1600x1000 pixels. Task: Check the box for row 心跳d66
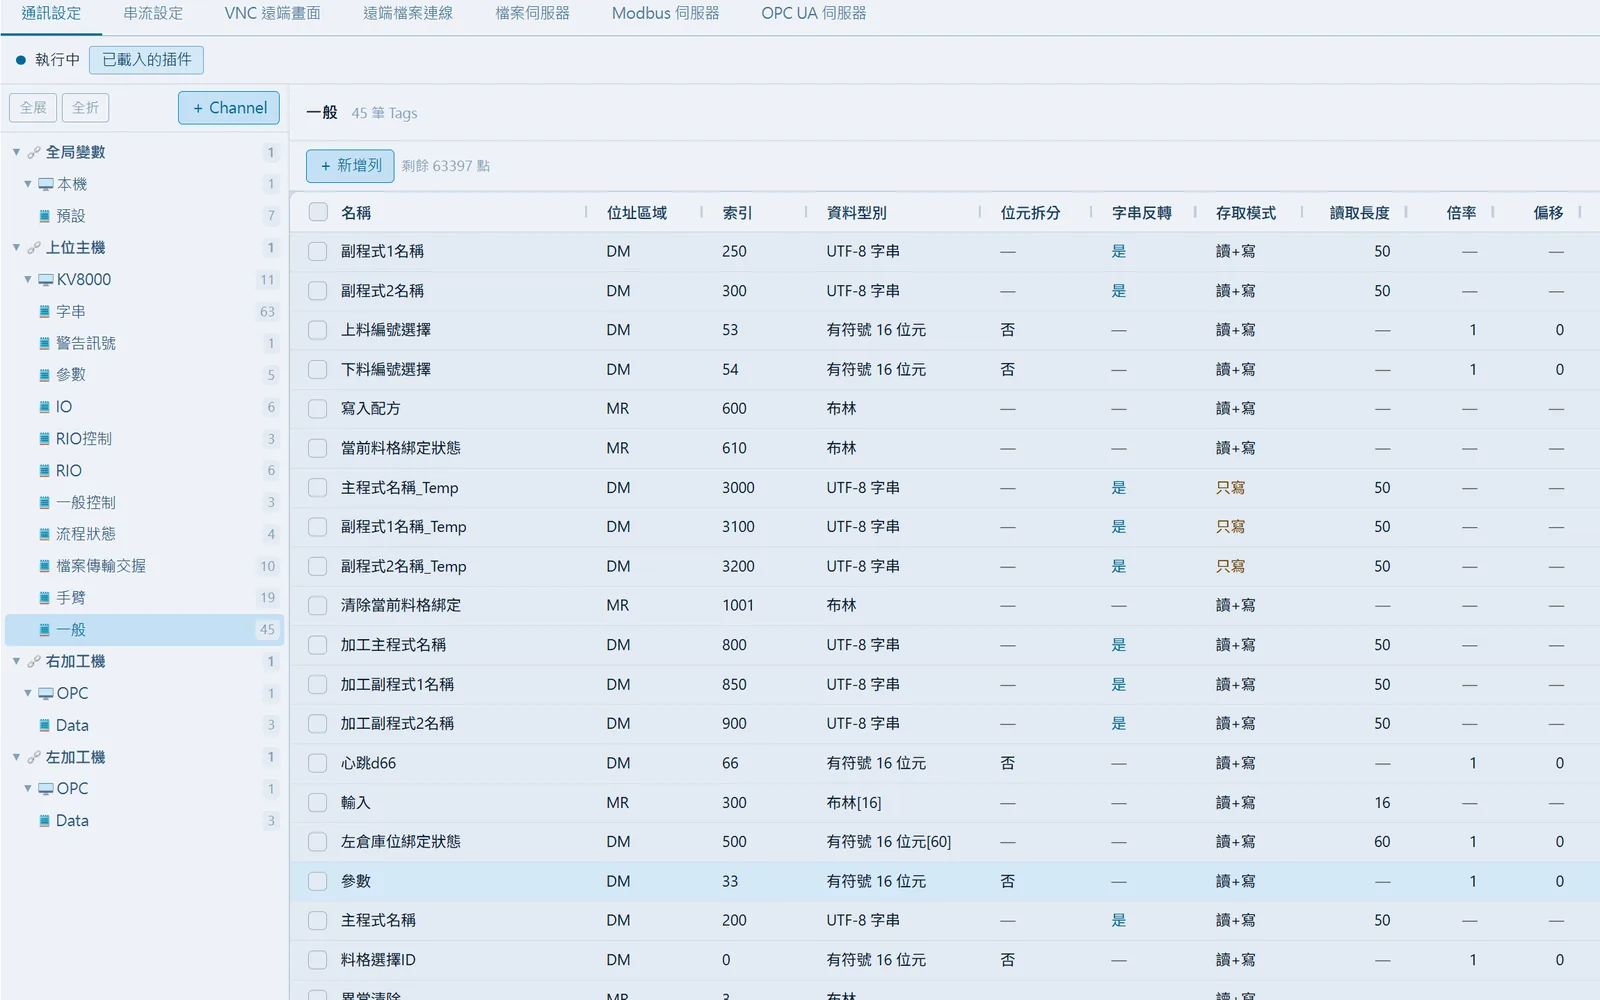click(318, 763)
